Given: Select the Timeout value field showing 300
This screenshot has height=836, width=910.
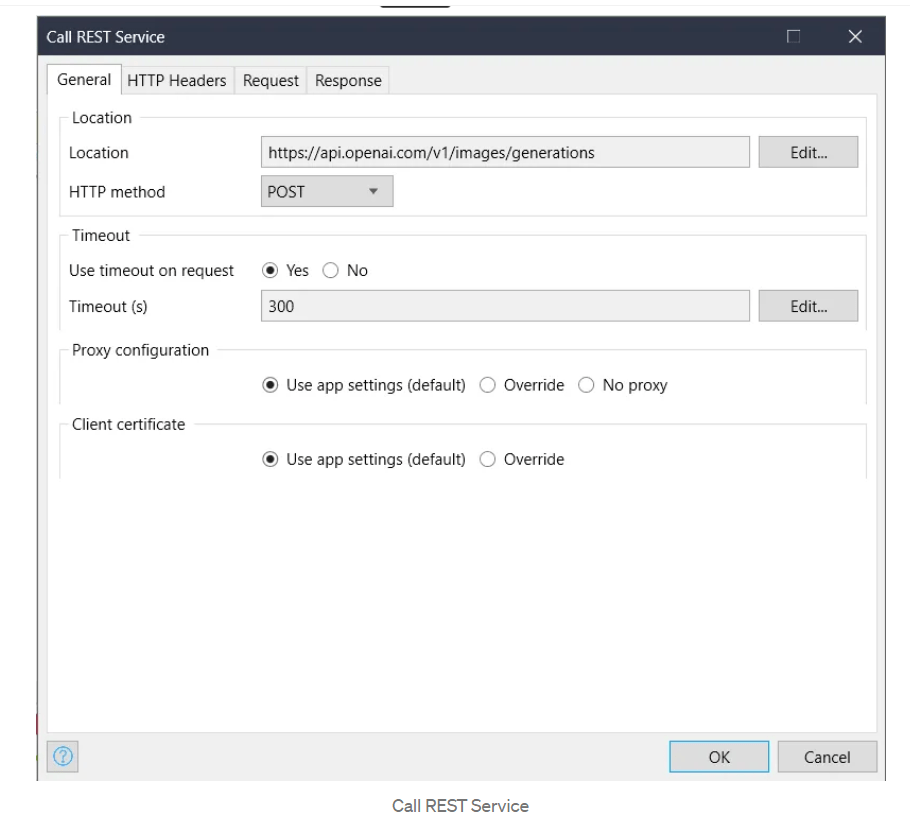Looking at the screenshot, I should [500, 306].
